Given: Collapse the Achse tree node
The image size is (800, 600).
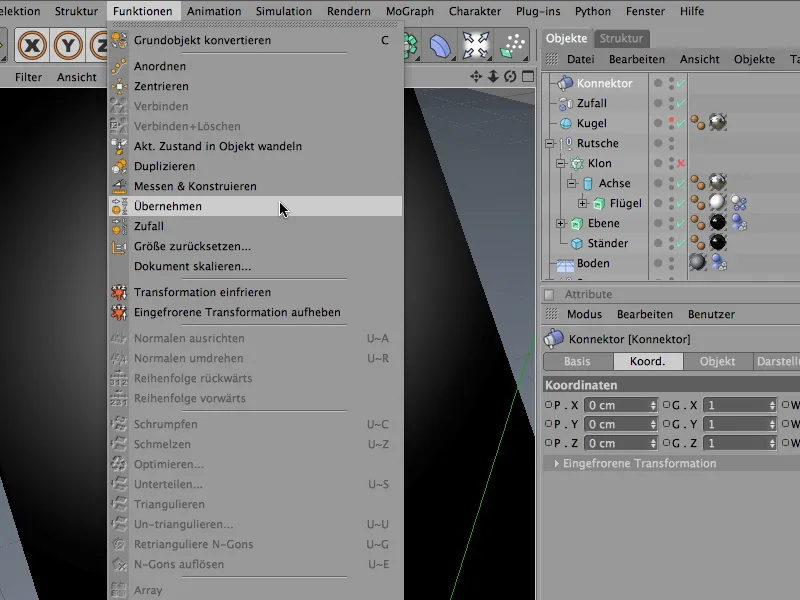Looking at the screenshot, I should tap(572, 183).
